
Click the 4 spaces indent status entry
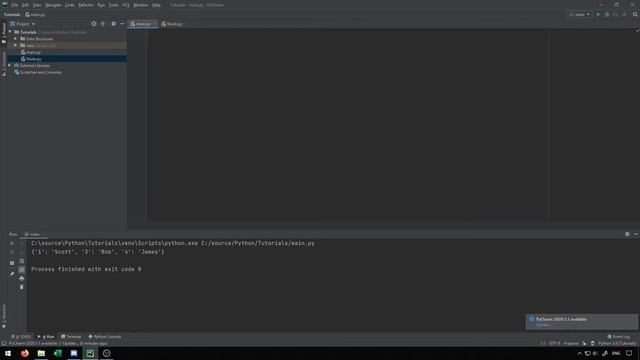coord(571,344)
